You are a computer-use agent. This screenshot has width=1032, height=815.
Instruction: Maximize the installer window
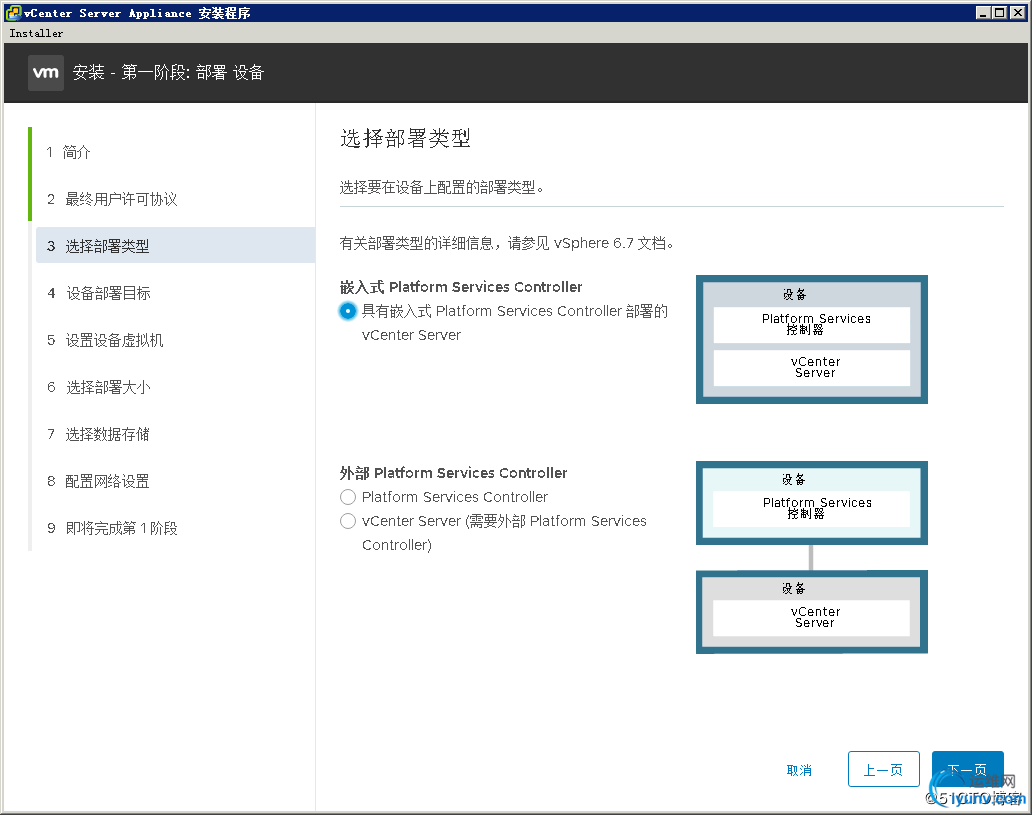click(x=999, y=13)
